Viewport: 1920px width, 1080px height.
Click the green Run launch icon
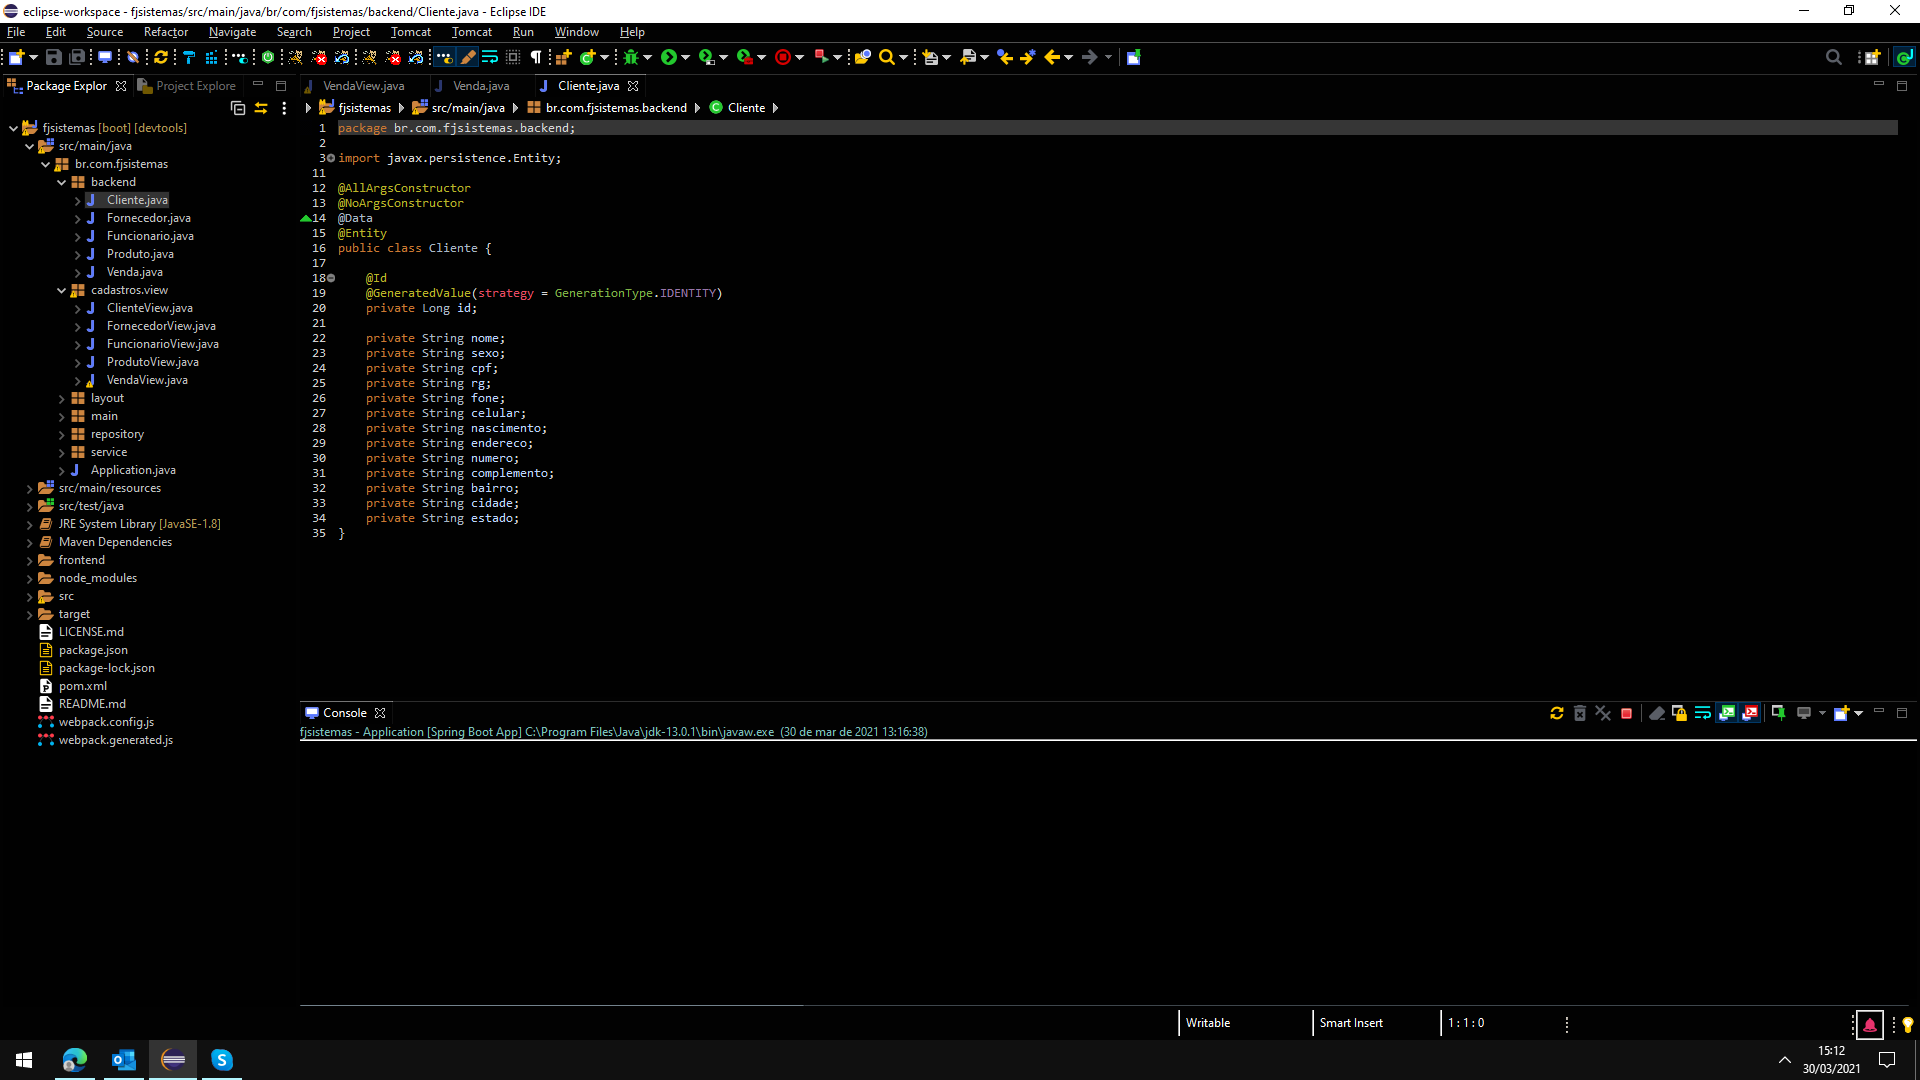668,57
